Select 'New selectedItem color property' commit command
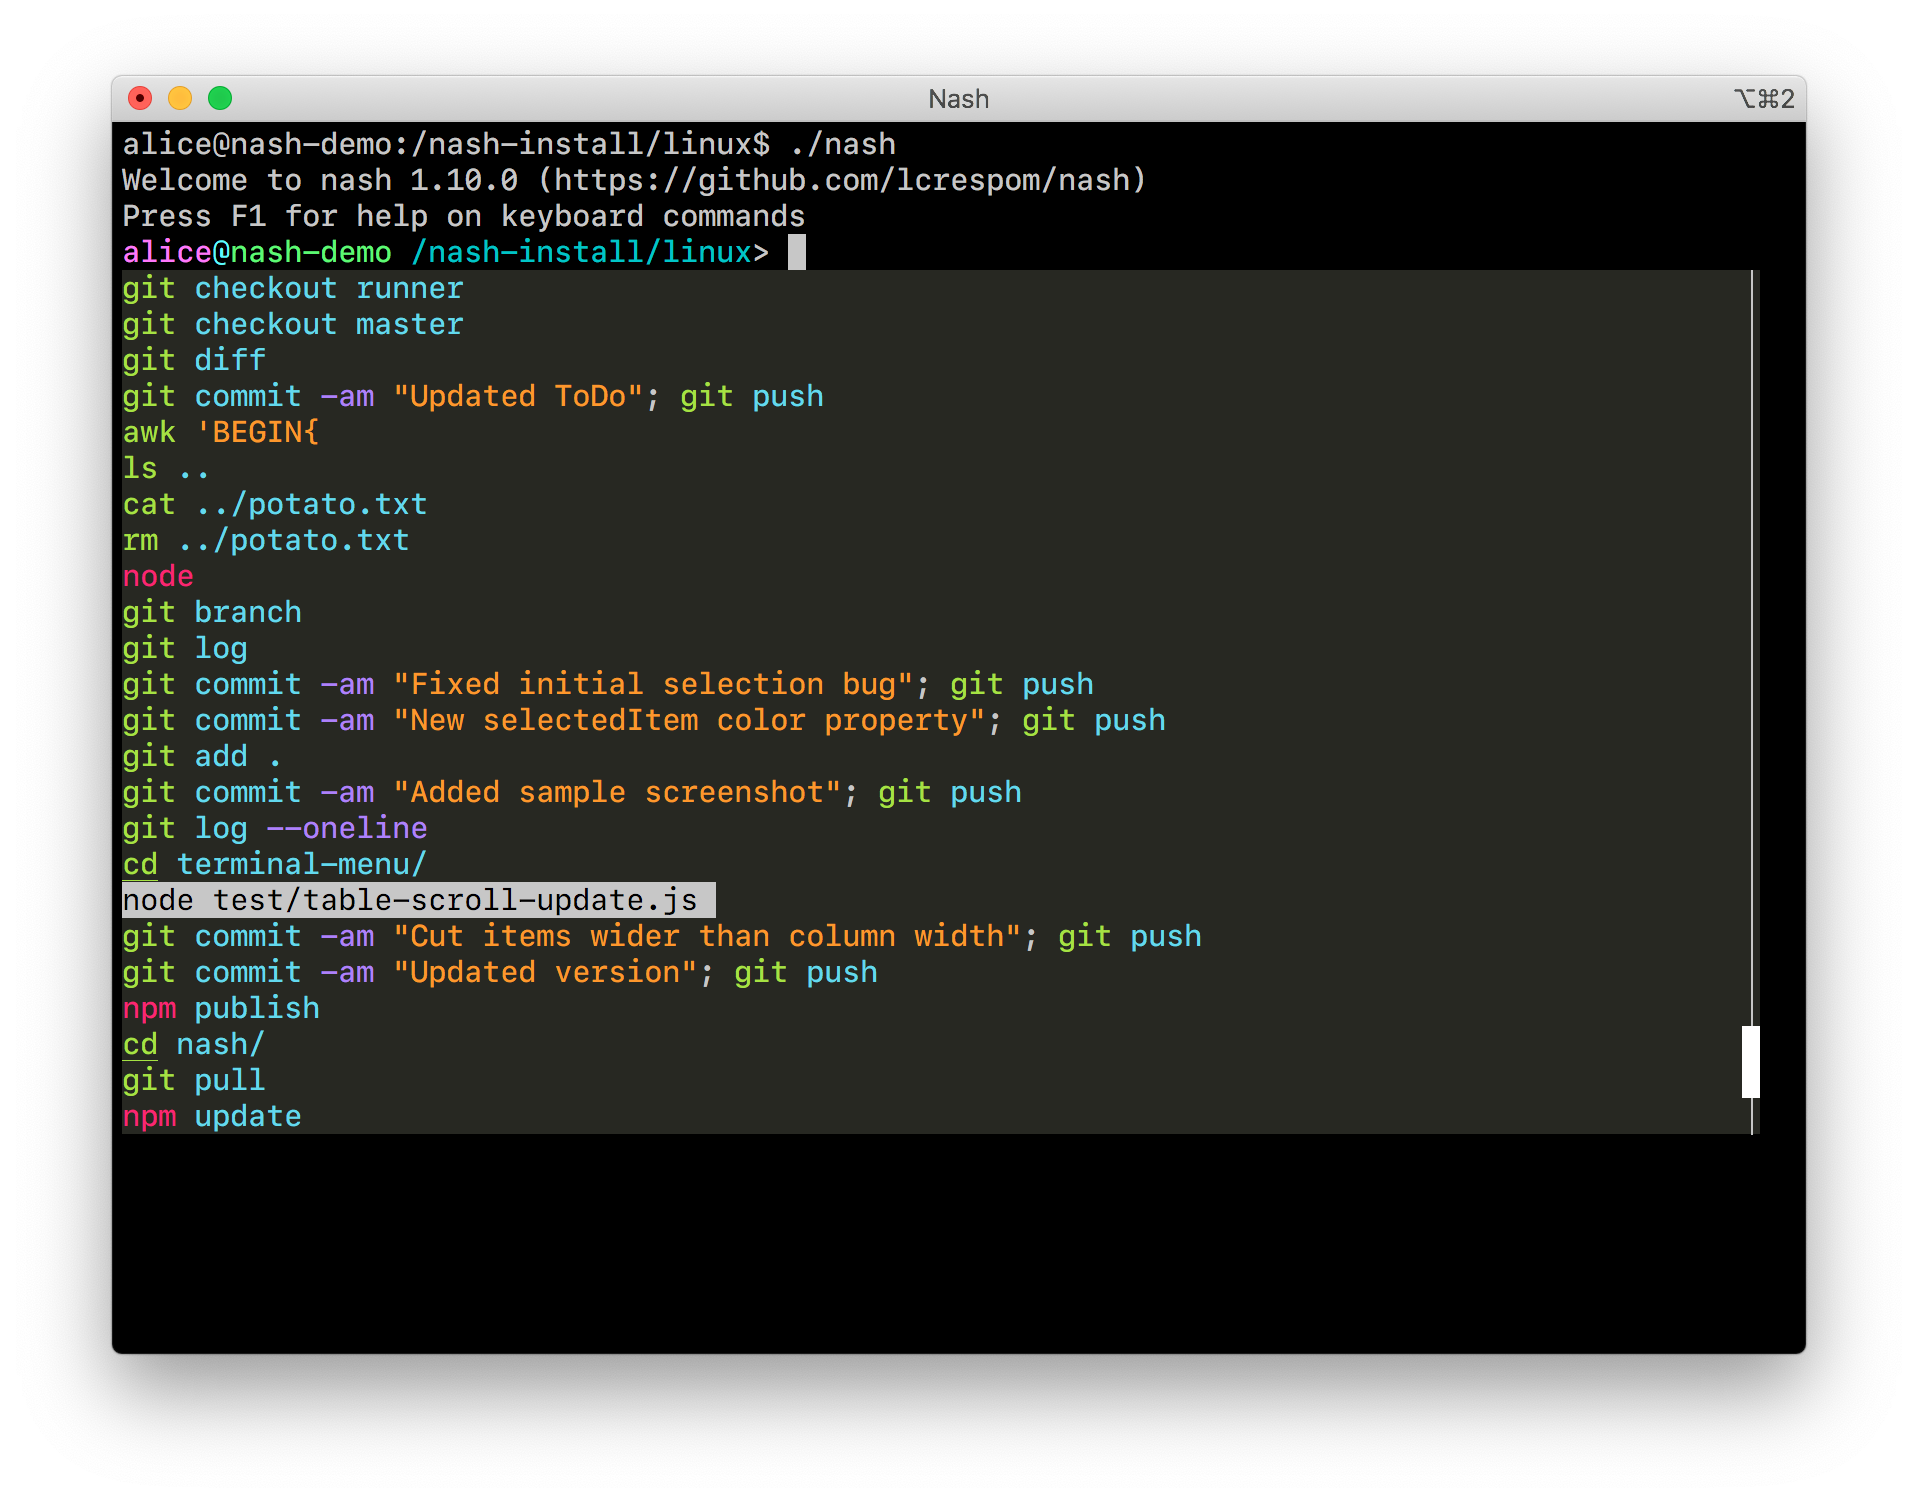 pos(644,721)
